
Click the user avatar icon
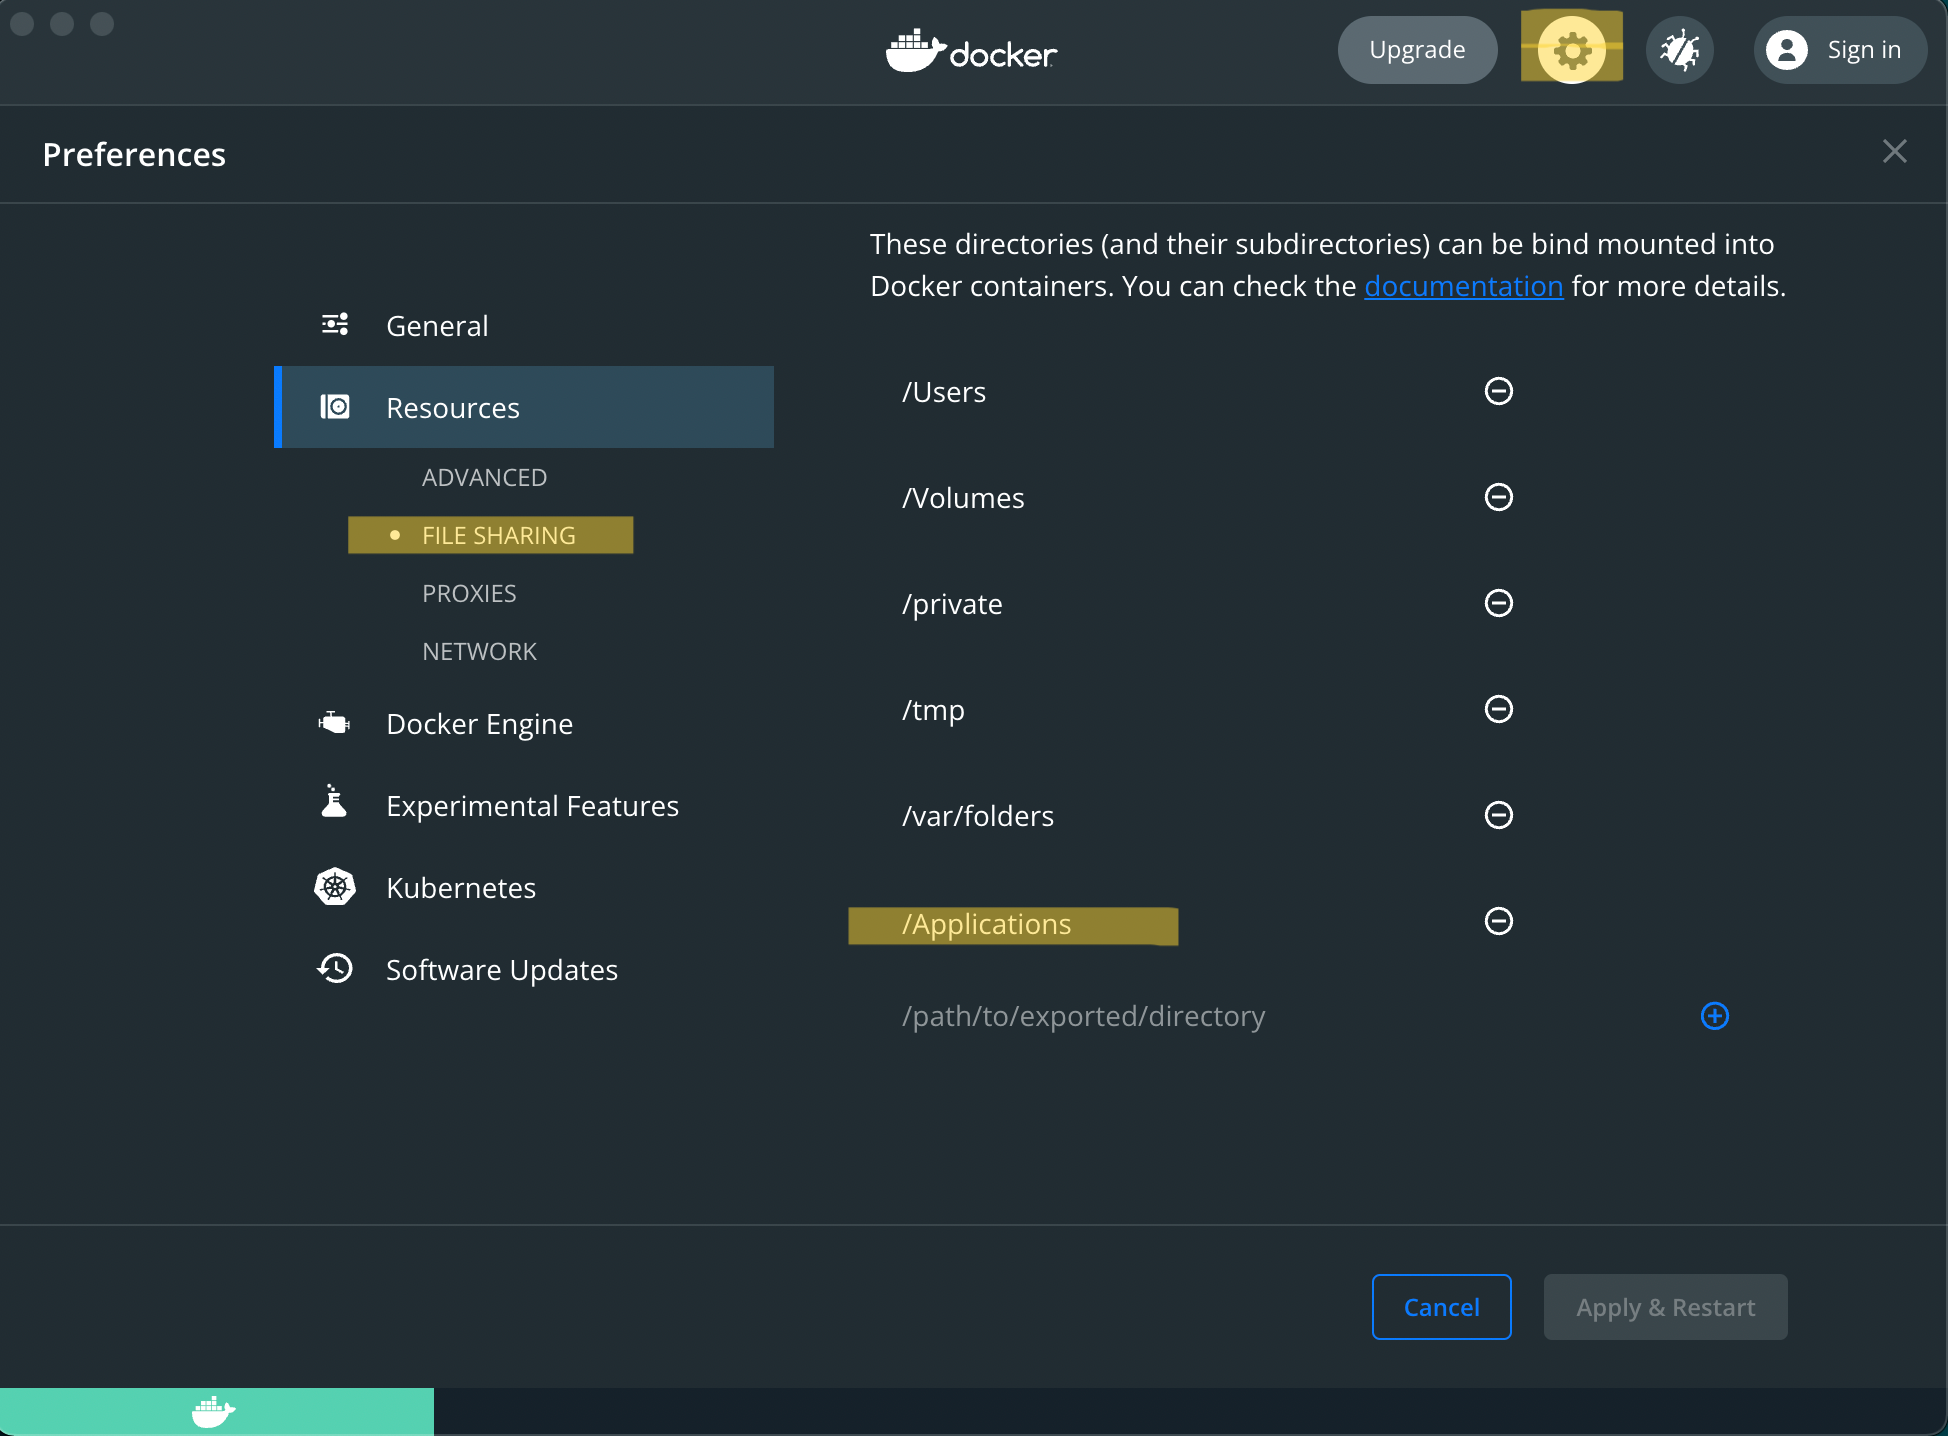[1787, 49]
